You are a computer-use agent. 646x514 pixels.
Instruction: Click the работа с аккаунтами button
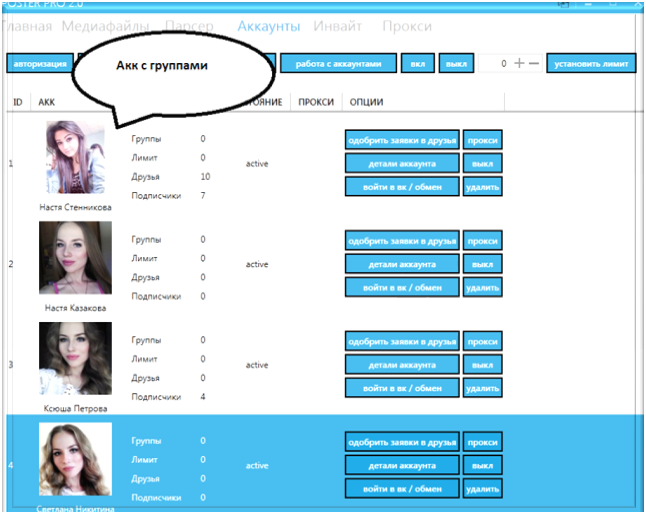(338, 63)
